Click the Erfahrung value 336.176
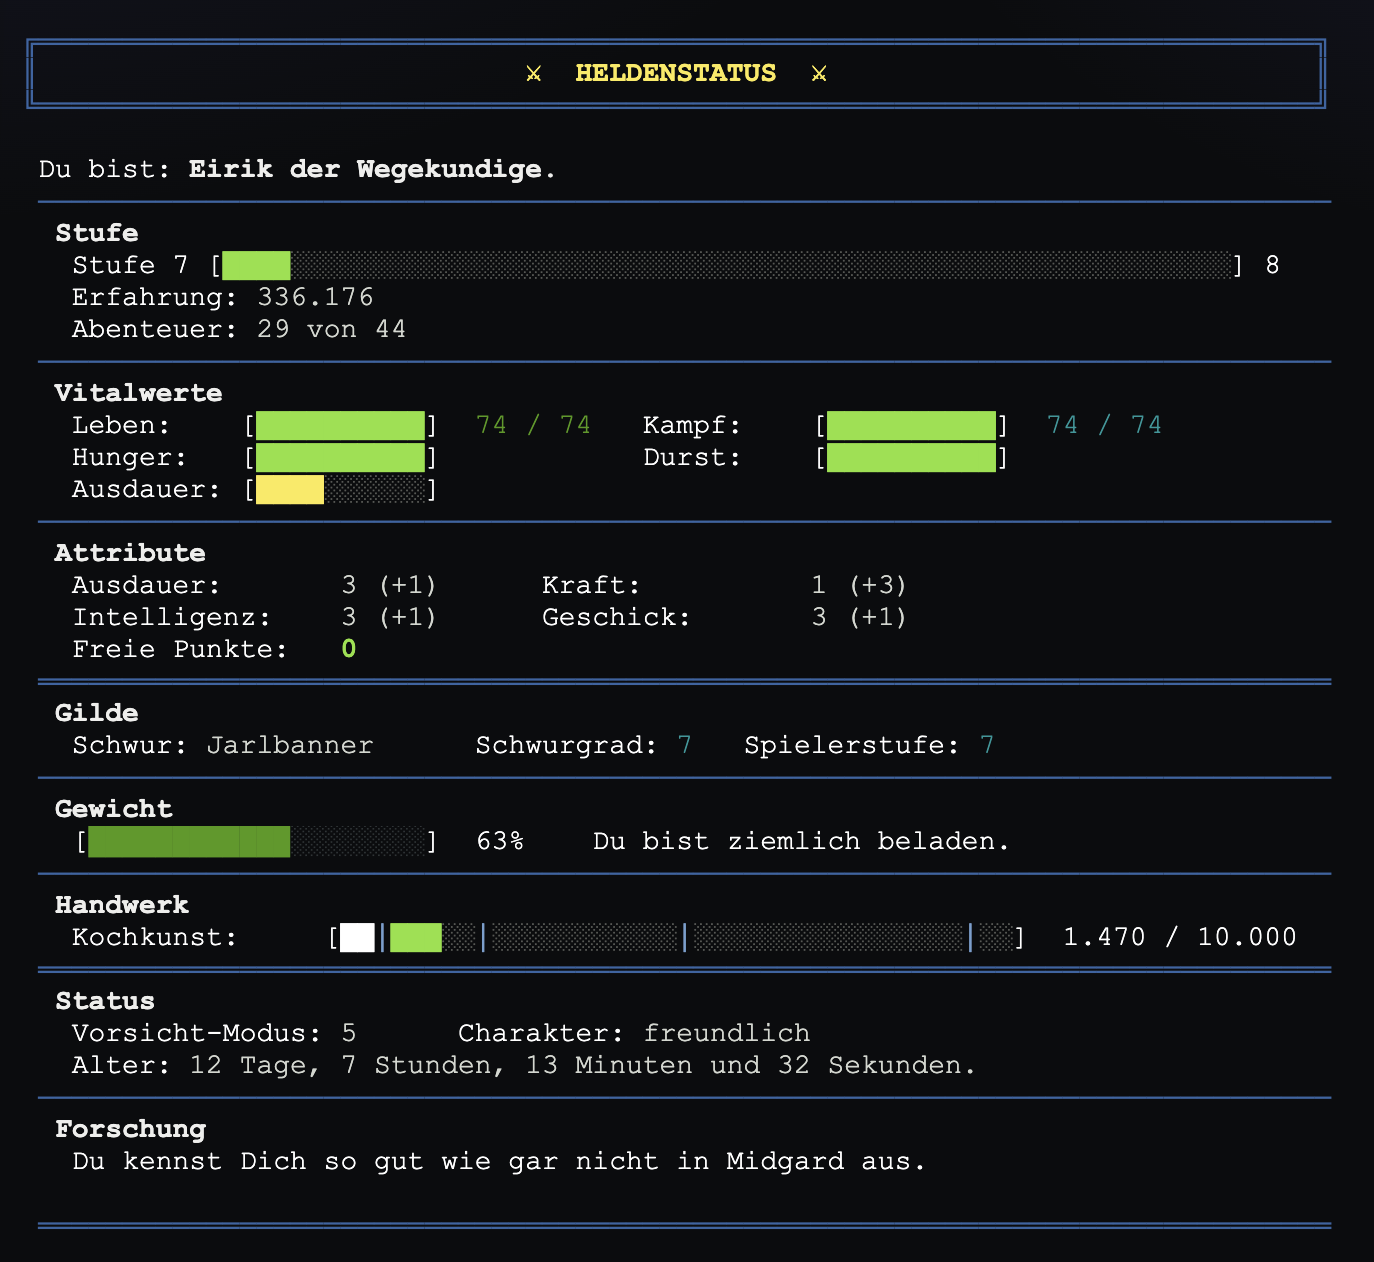 point(315,297)
